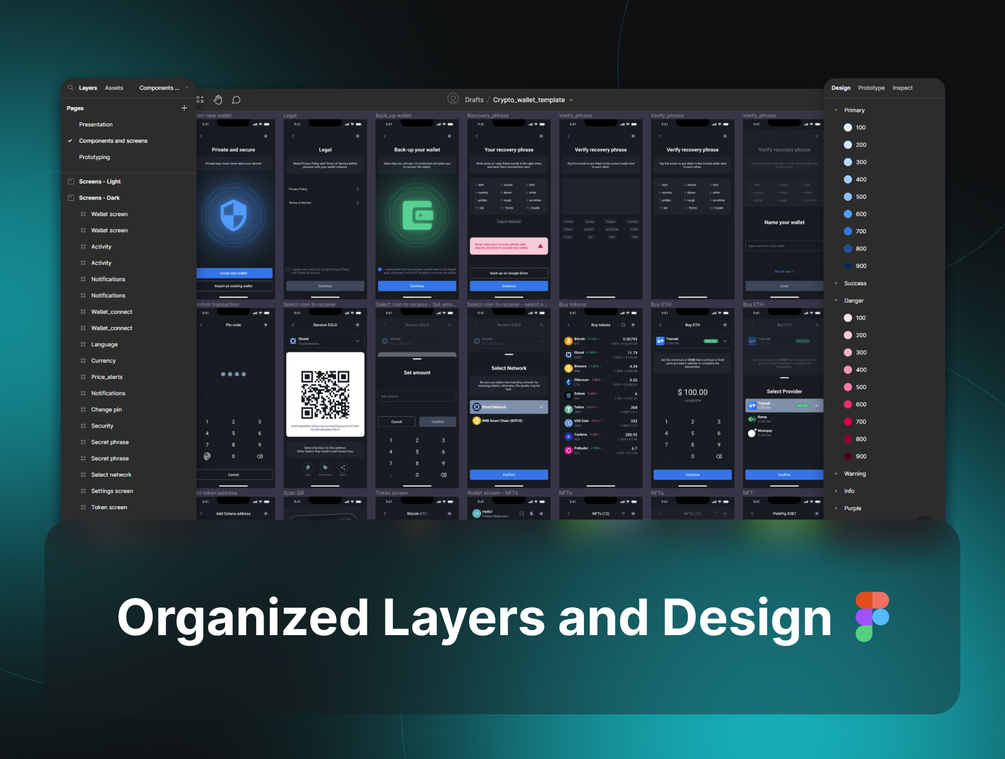Click Confirm button in Select Network screen

pyautogui.click(x=509, y=475)
